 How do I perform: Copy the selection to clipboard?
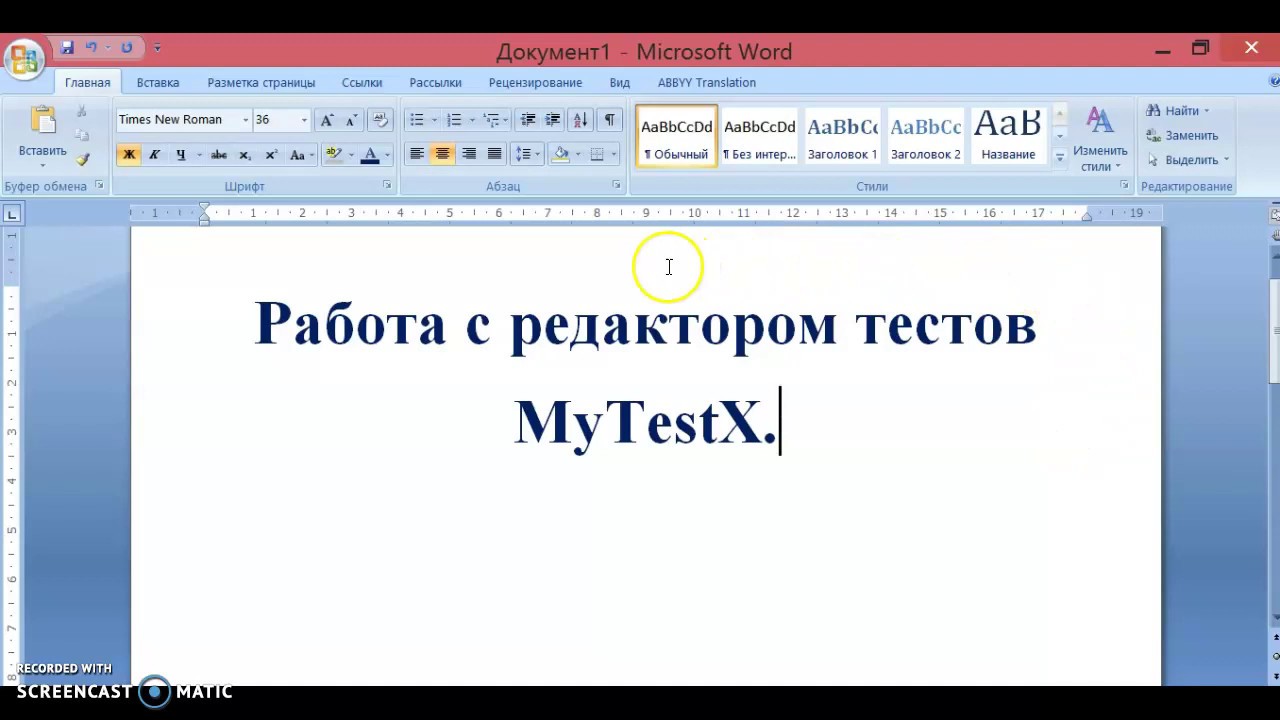coord(82,135)
